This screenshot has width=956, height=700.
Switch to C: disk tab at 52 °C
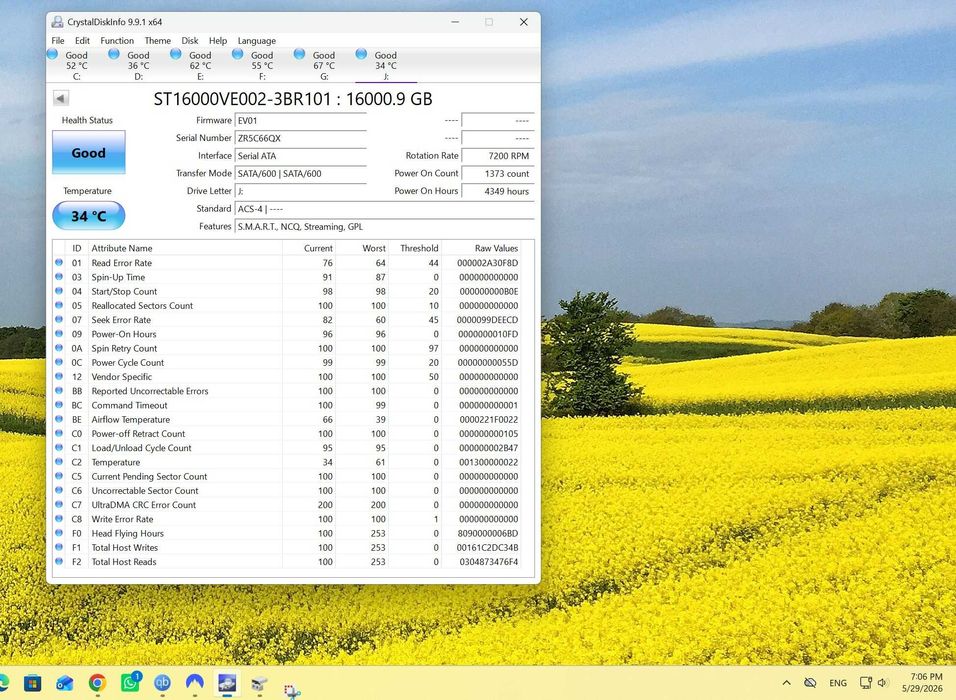tap(77, 65)
